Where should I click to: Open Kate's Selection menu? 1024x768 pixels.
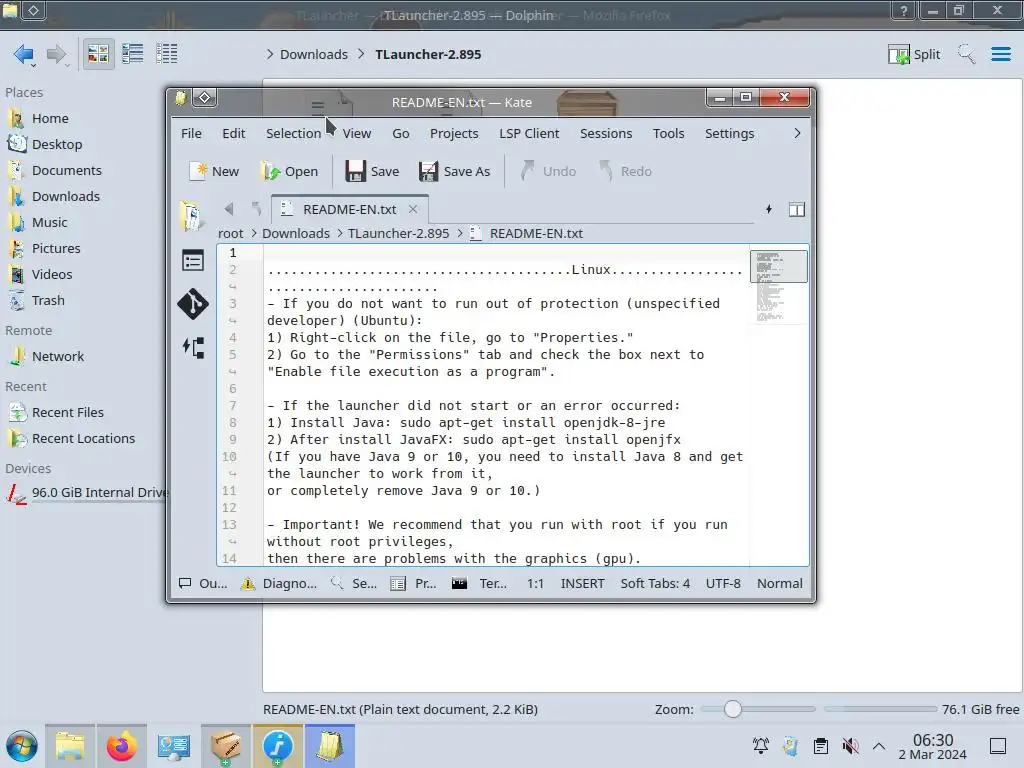point(293,133)
